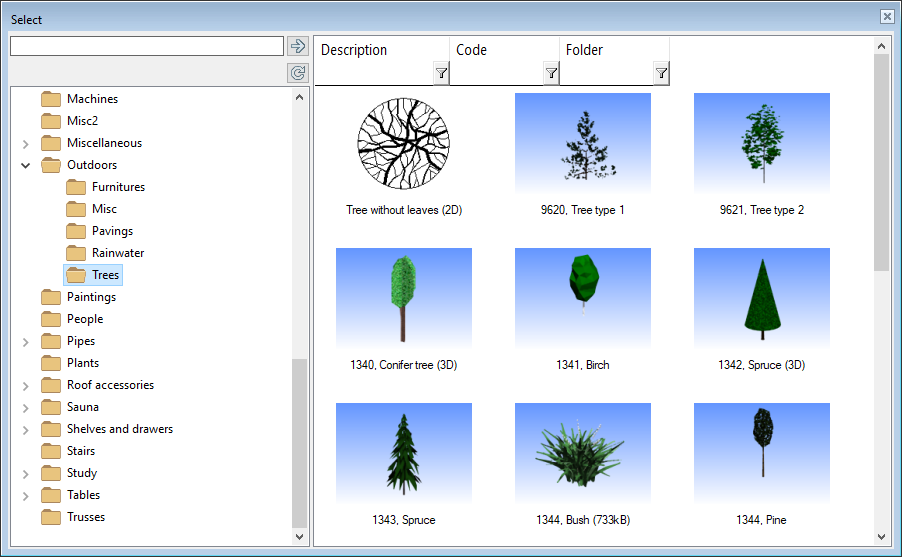Click the thumbnail list scroll down arrow
The width and height of the screenshot is (902, 557).
[x=881, y=536]
